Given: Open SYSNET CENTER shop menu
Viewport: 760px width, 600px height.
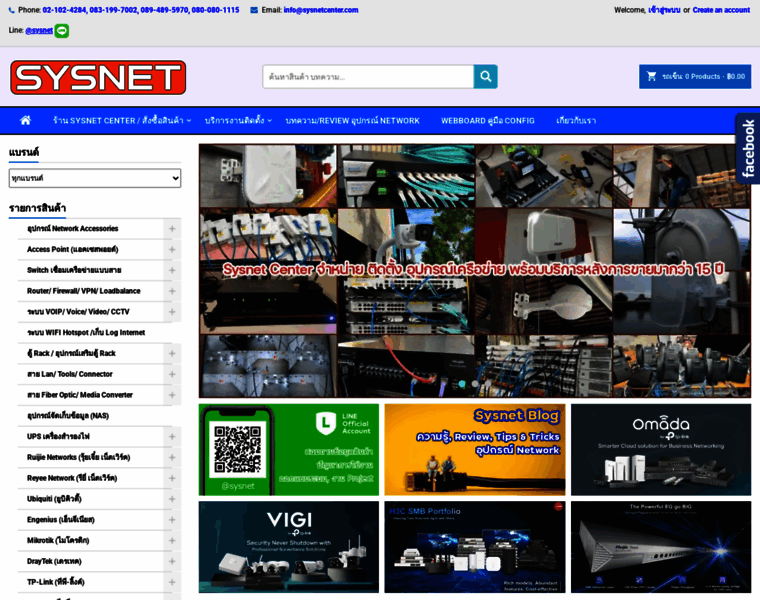Looking at the screenshot, I should pos(122,121).
